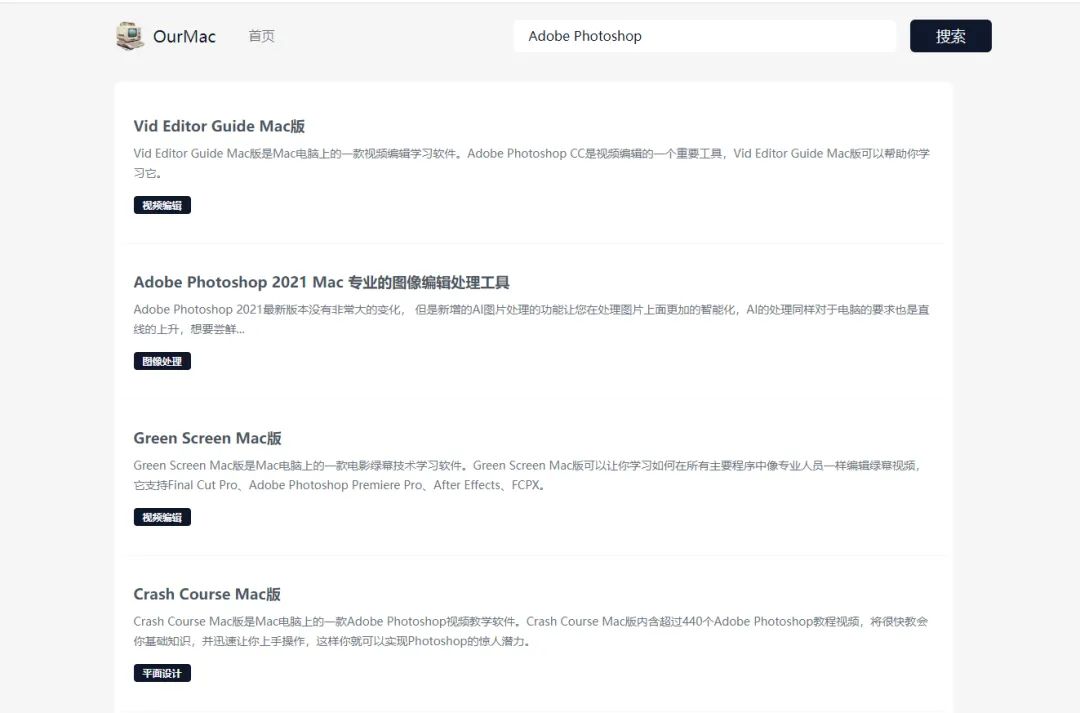Click the 视频编辑 tag under Vid Editor Guide
The width and height of the screenshot is (1080, 713).
click(x=162, y=205)
